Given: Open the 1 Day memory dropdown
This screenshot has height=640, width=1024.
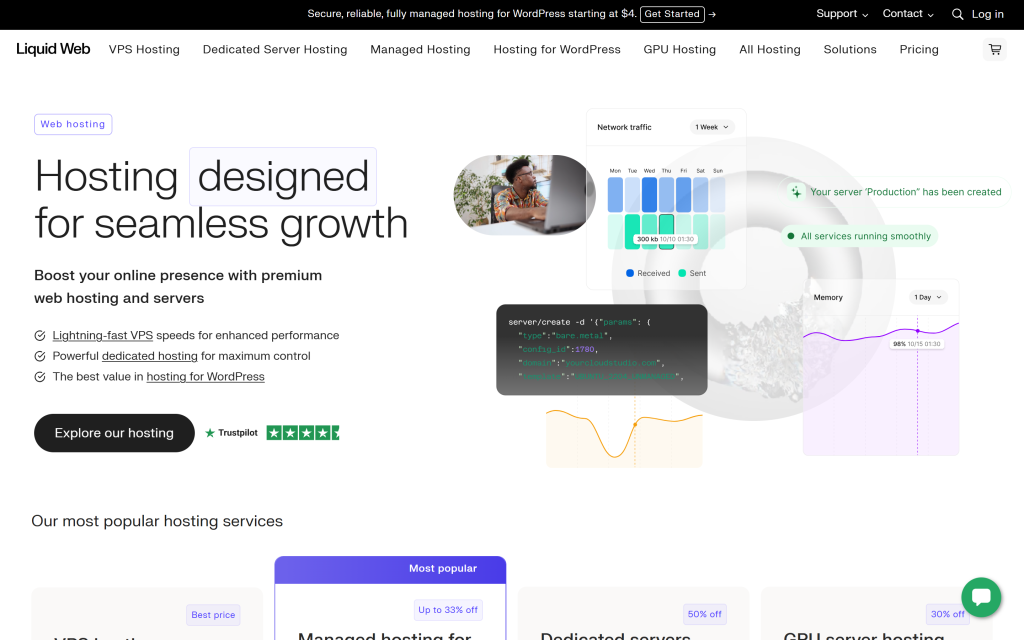Looking at the screenshot, I should (927, 297).
